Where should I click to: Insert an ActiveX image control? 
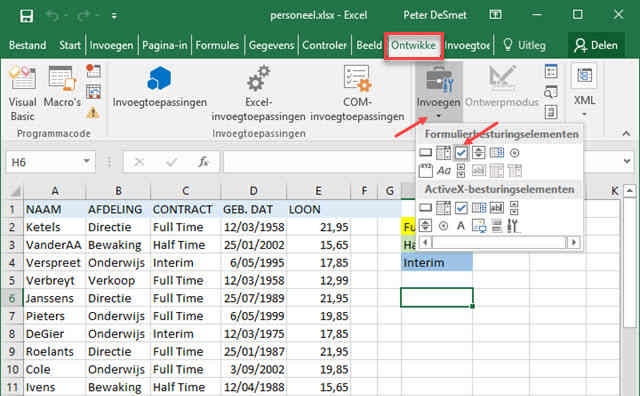(479, 226)
